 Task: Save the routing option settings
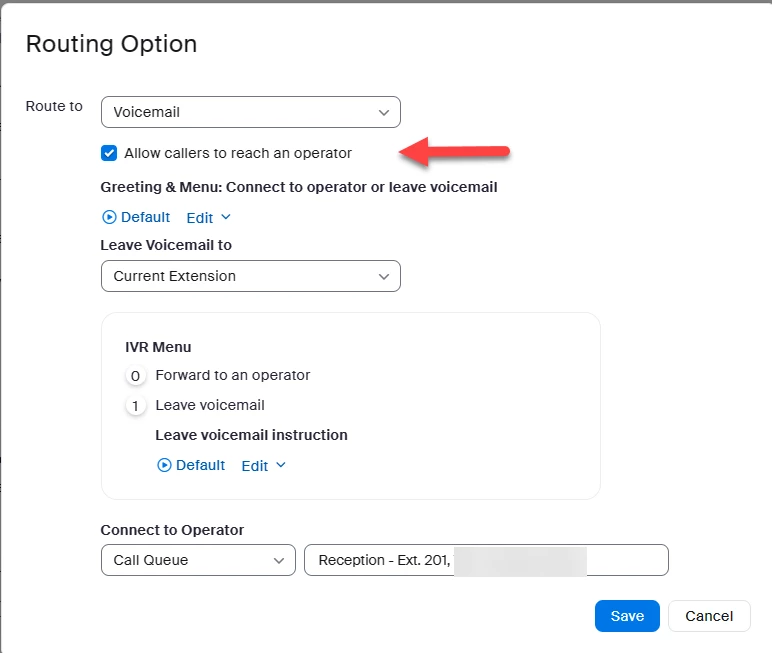click(x=627, y=616)
